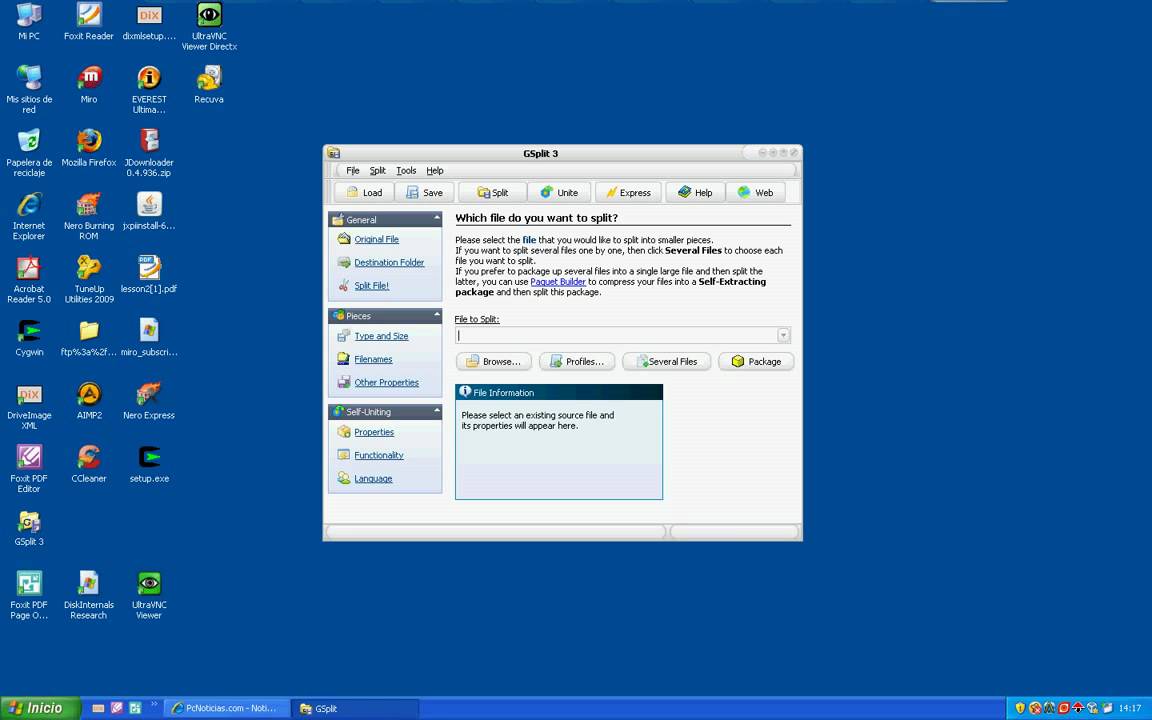
Task: Click the Destination Folder icon
Action: (x=343, y=262)
